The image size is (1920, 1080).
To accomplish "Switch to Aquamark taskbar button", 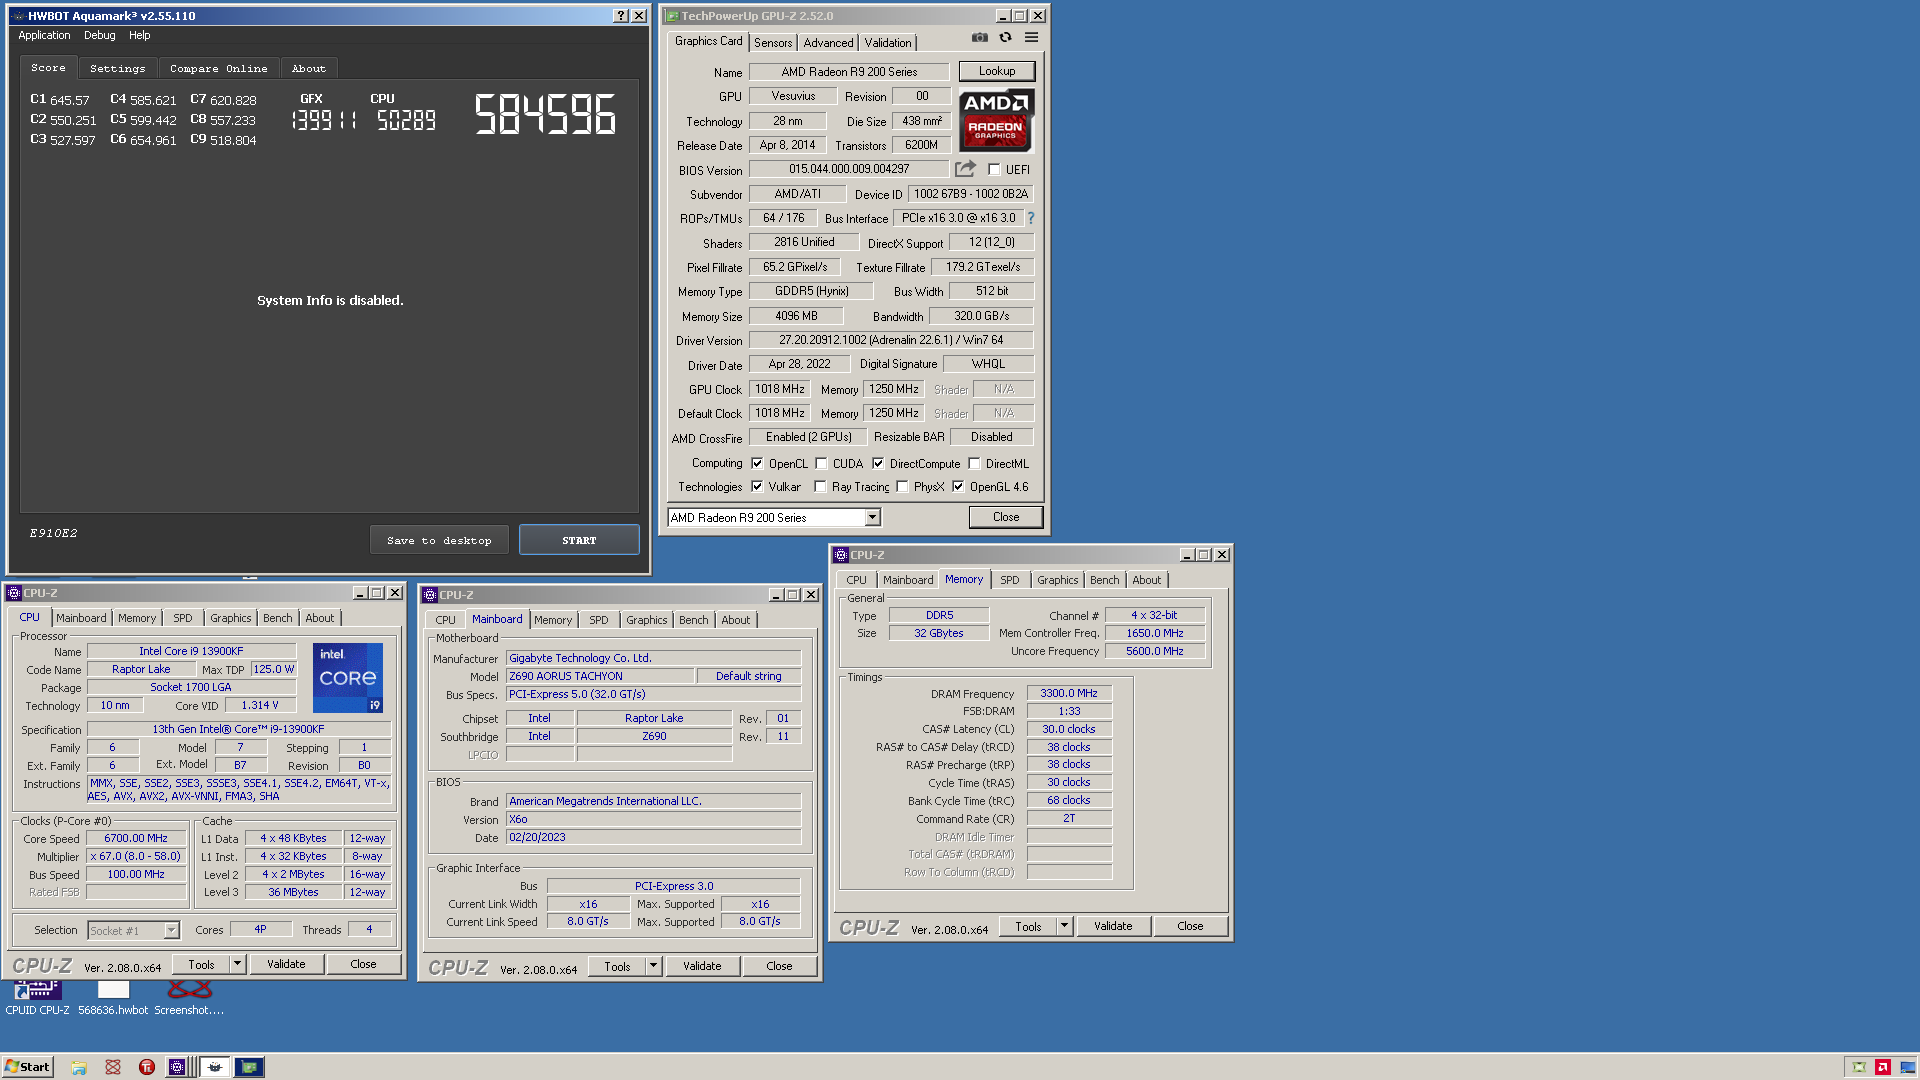I will tap(214, 1067).
